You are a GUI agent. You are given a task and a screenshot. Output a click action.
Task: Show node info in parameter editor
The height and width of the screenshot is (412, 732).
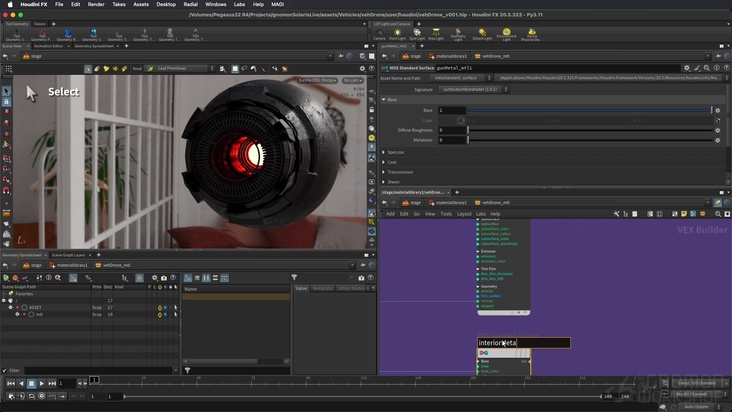click(717, 68)
